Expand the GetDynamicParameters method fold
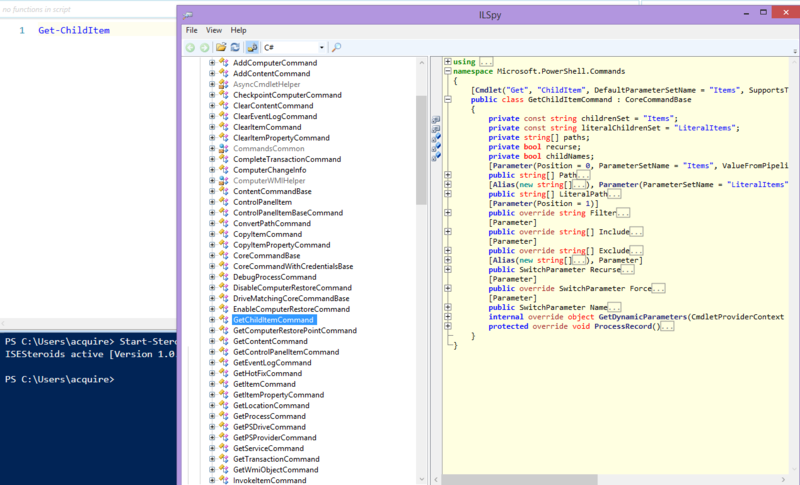The image size is (800, 485). [448, 317]
